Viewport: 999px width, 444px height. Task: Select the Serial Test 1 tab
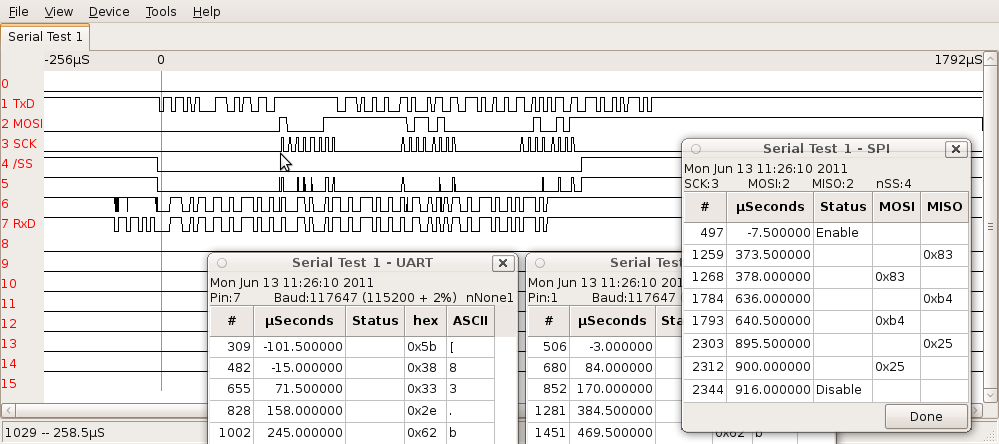[x=45, y=37]
